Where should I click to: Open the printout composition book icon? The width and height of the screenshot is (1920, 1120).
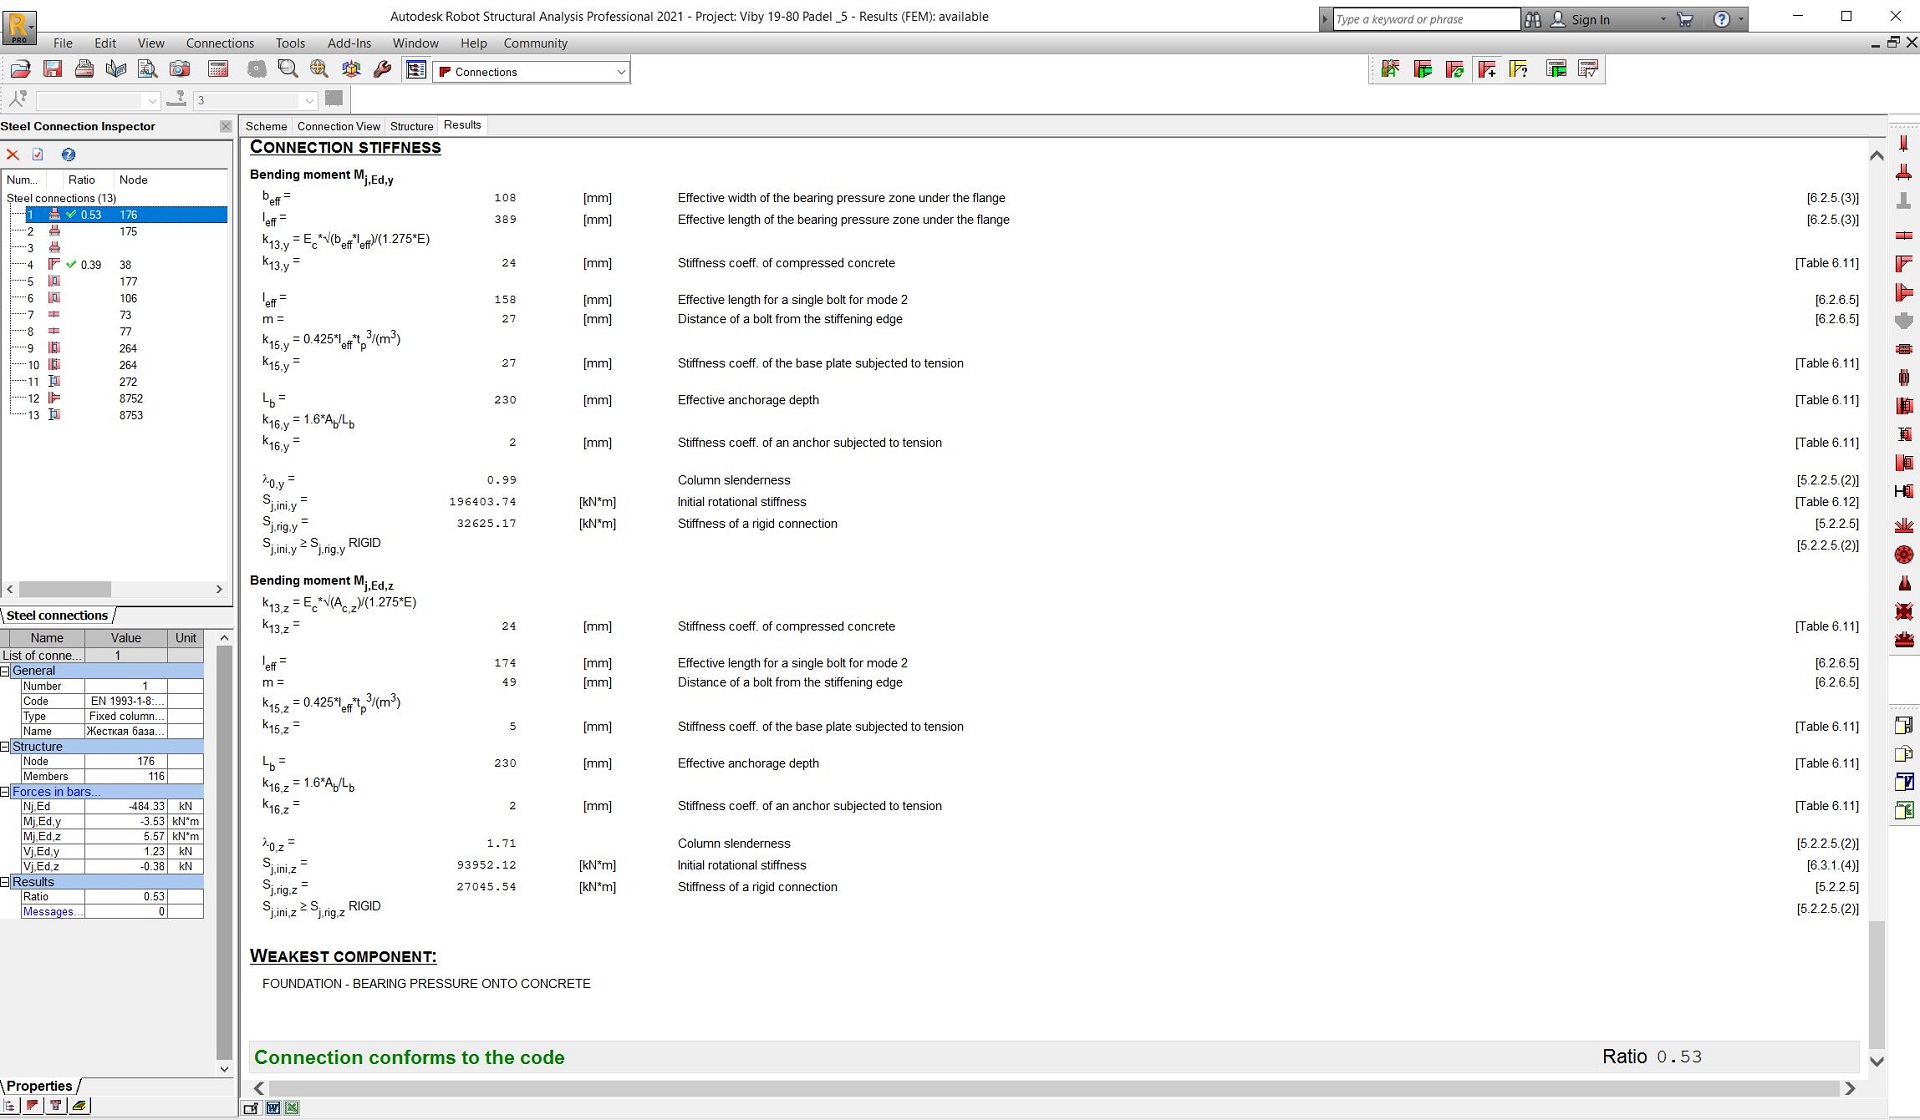tap(116, 69)
